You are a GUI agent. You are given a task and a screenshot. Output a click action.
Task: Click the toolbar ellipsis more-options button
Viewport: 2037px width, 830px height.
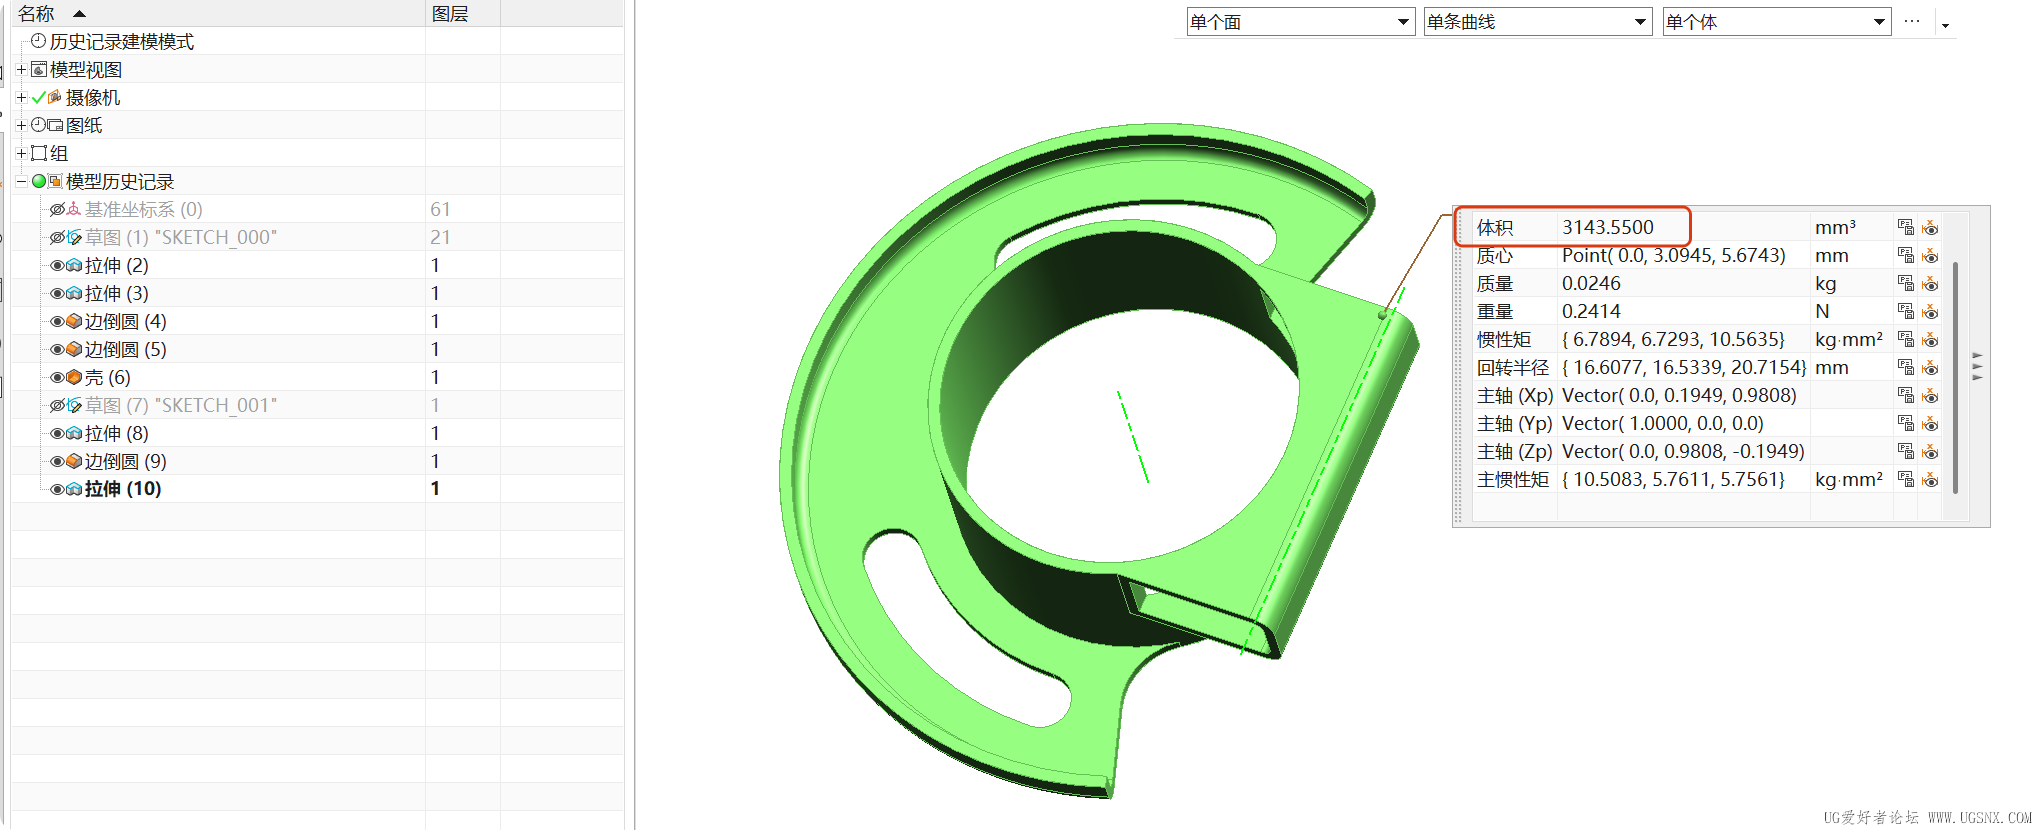coord(1912,21)
